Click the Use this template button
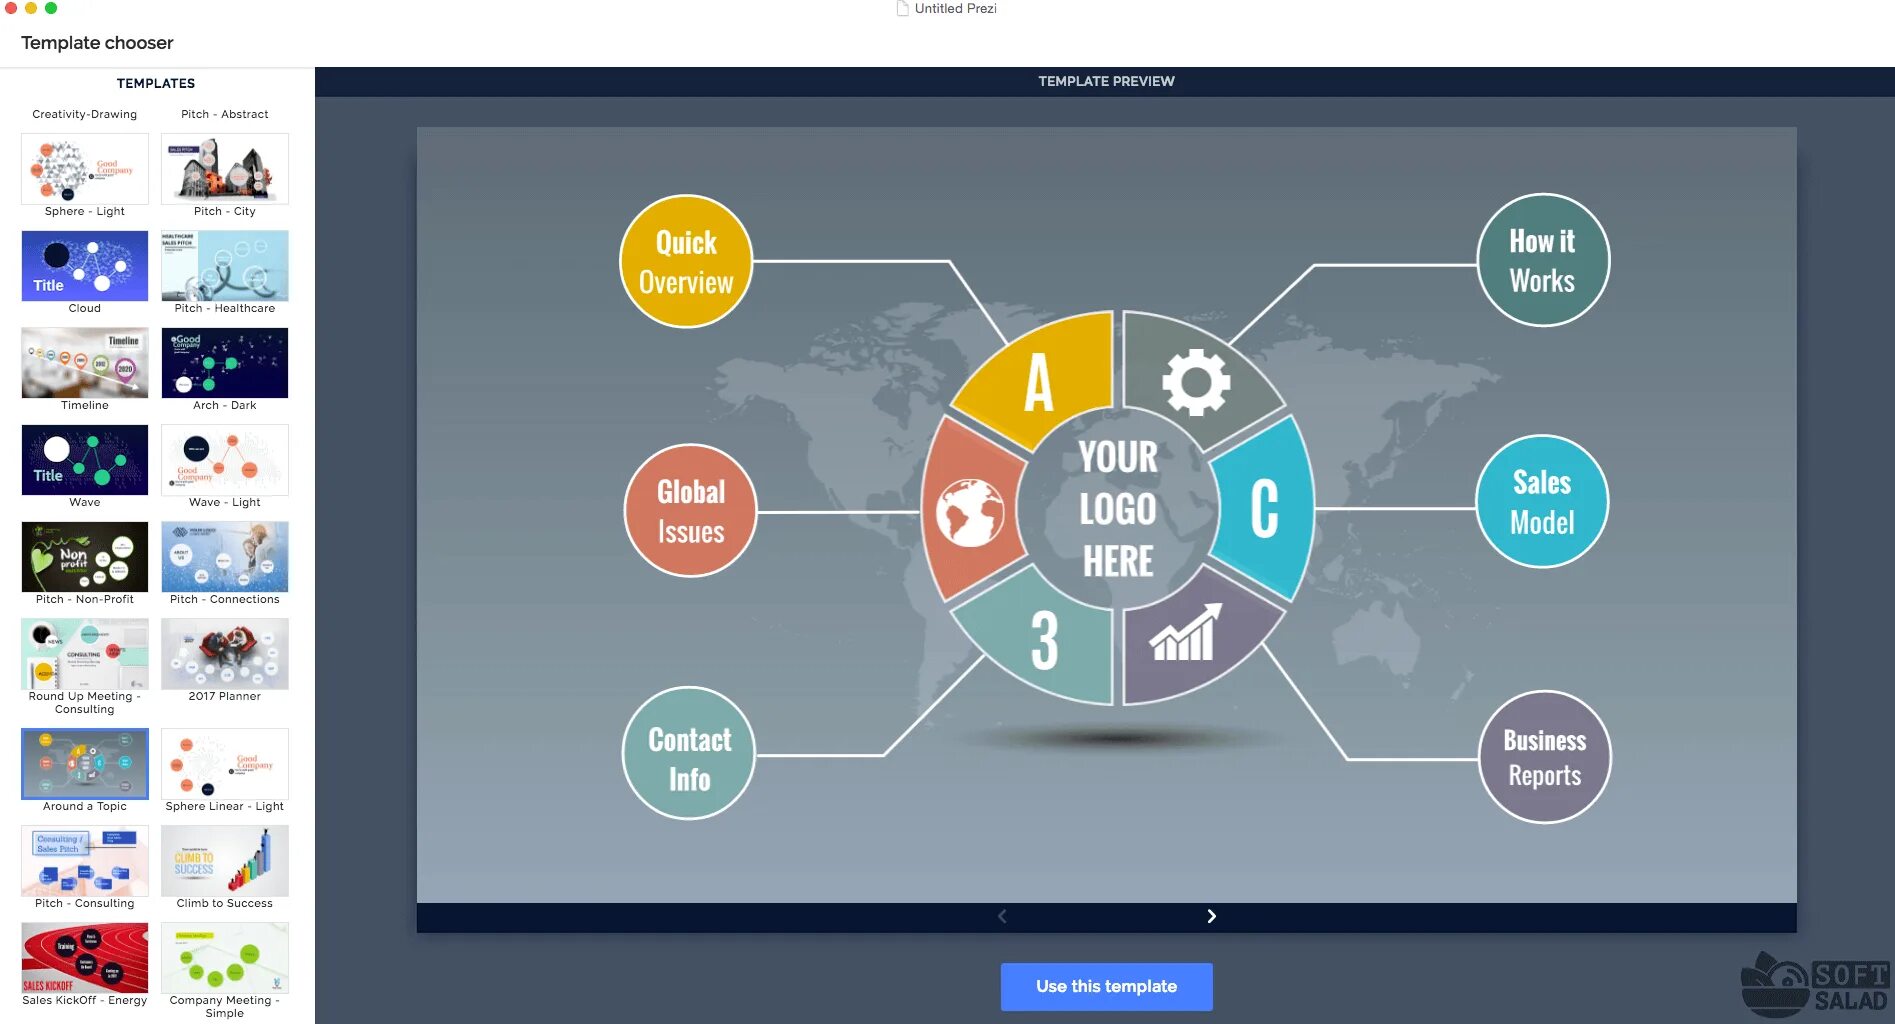1895x1024 pixels. [1106, 986]
